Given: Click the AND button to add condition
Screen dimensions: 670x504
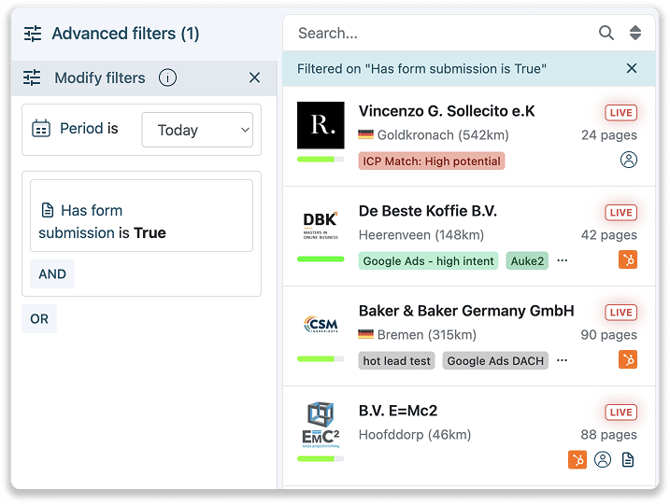Looking at the screenshot, I should click(x=52, y=274).
